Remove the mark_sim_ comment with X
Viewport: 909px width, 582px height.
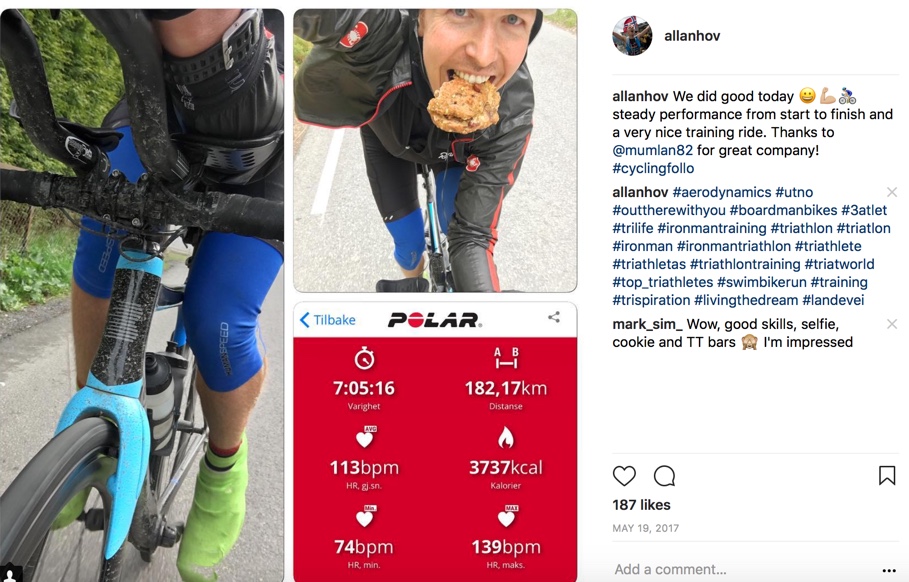click(x=892, y=324)
